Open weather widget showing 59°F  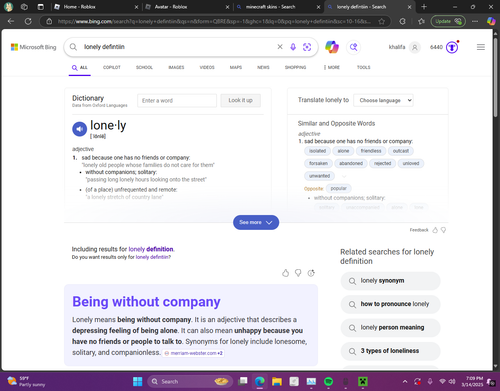(25, 381)
